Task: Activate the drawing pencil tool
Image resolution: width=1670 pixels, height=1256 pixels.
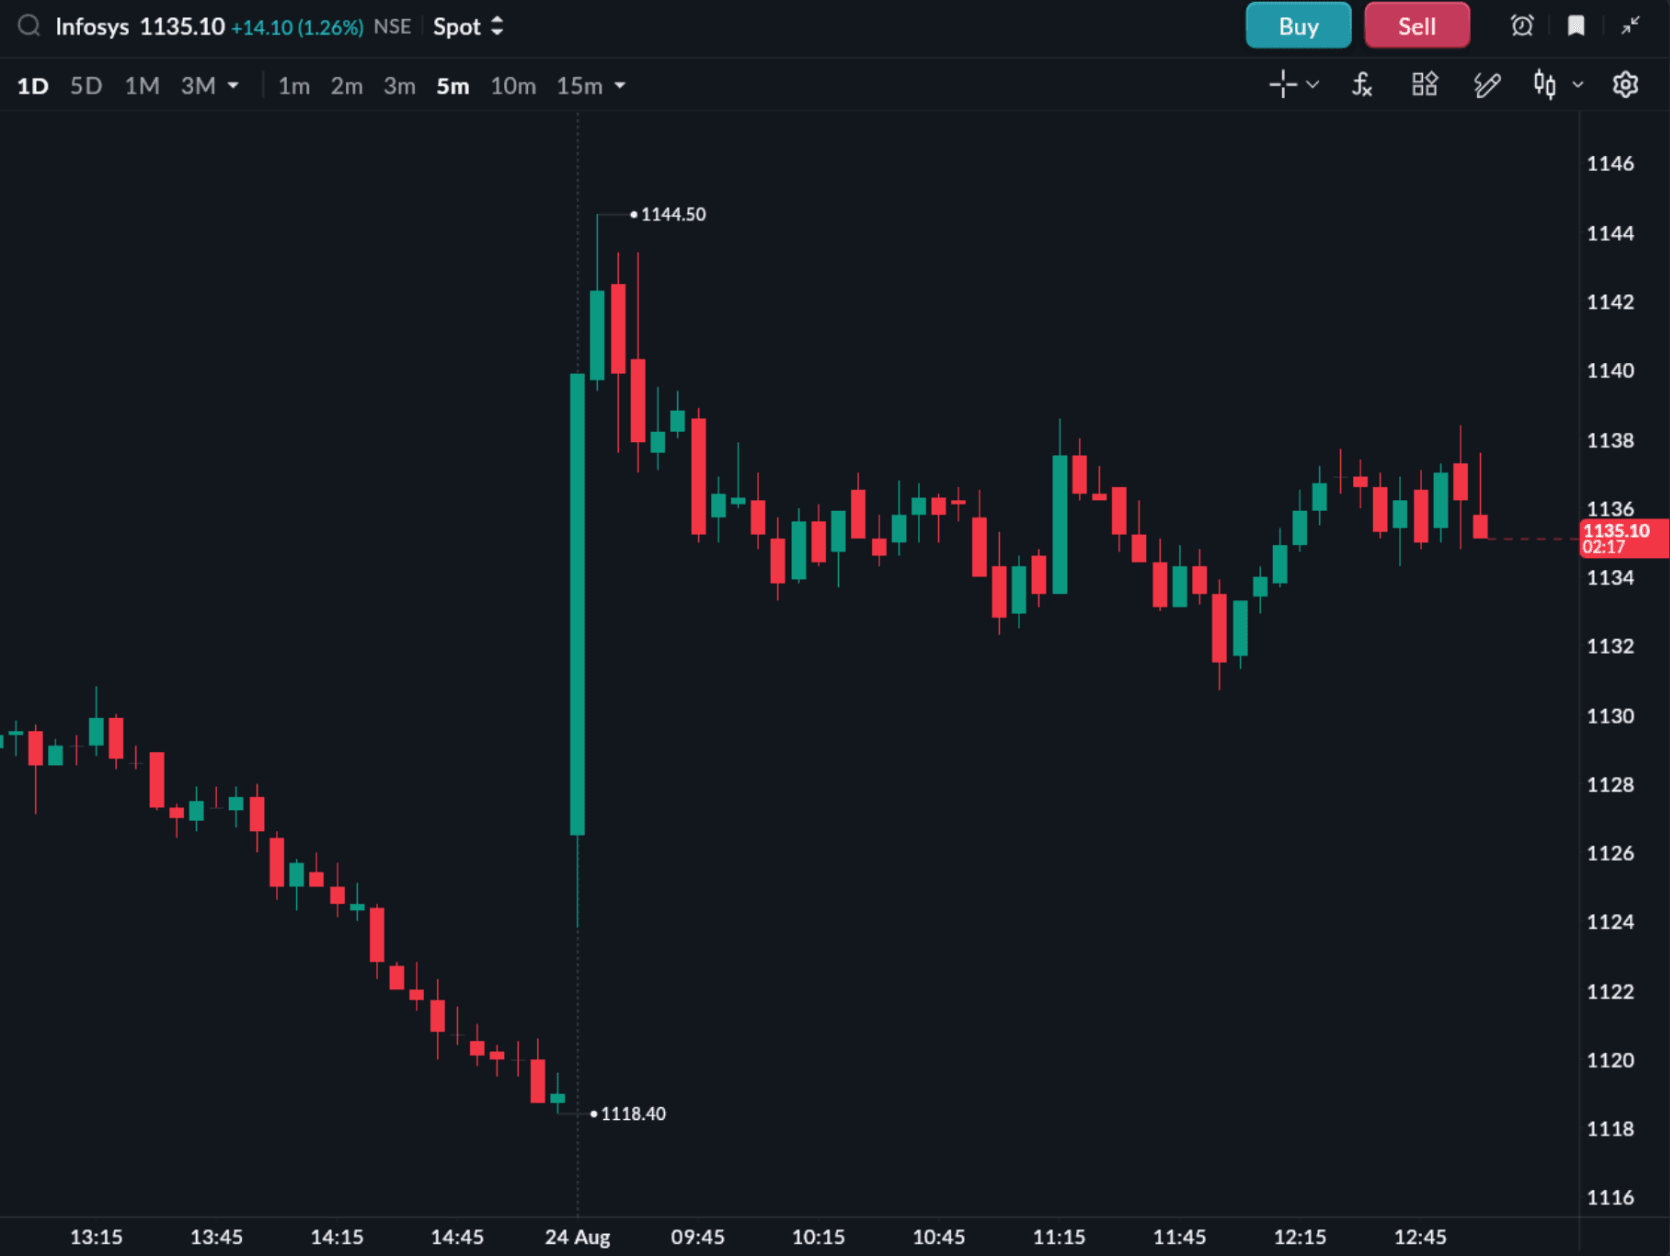Action: 1487,85
